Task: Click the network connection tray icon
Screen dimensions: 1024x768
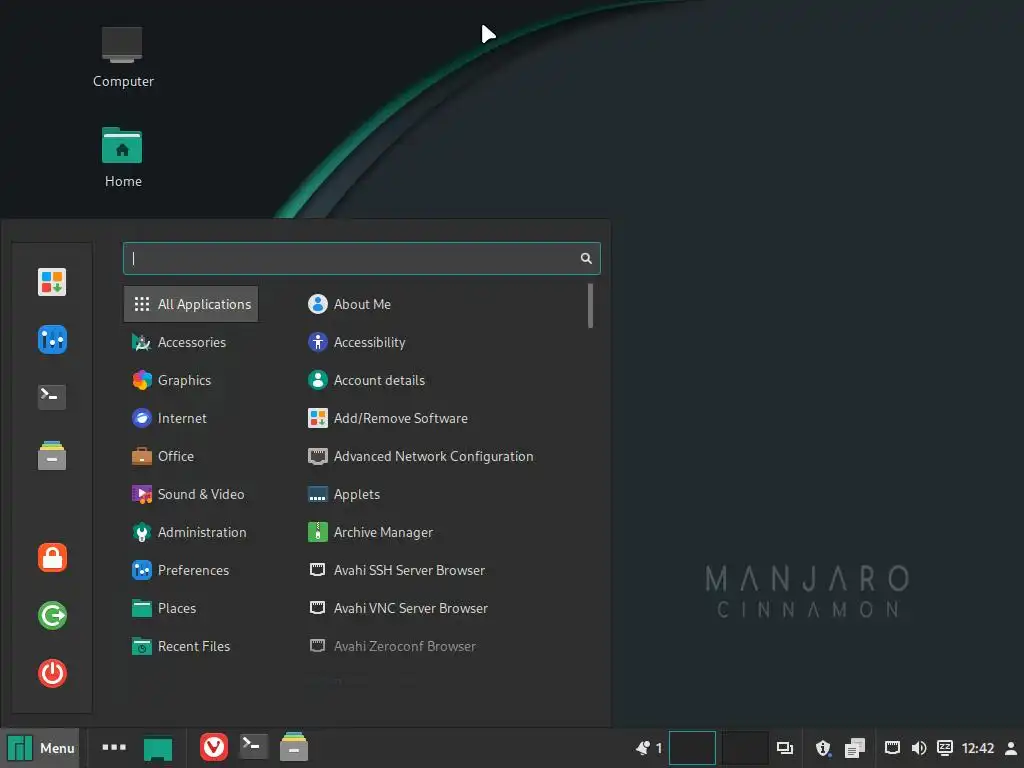Action: [892, 748]
